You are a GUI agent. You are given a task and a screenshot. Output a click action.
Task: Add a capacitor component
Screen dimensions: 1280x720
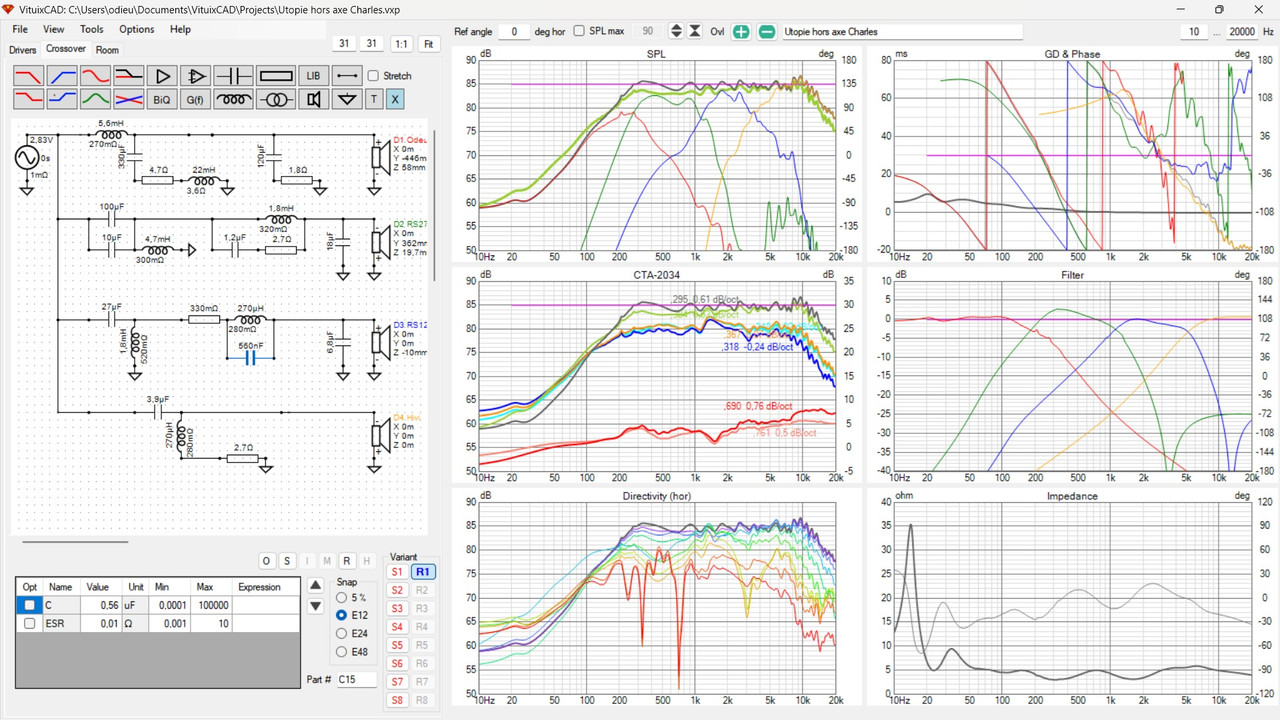pos(234,75)
